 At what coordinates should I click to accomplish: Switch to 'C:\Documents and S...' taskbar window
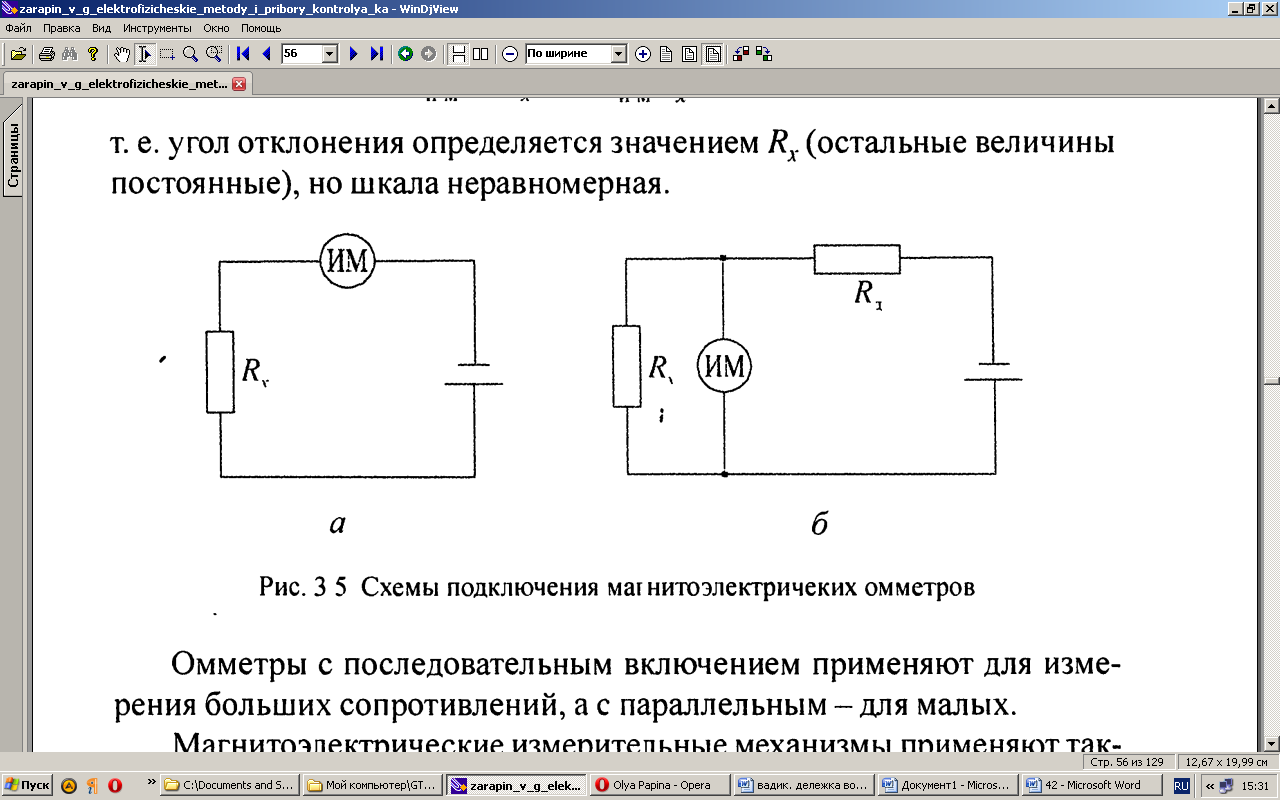[230, 785]
